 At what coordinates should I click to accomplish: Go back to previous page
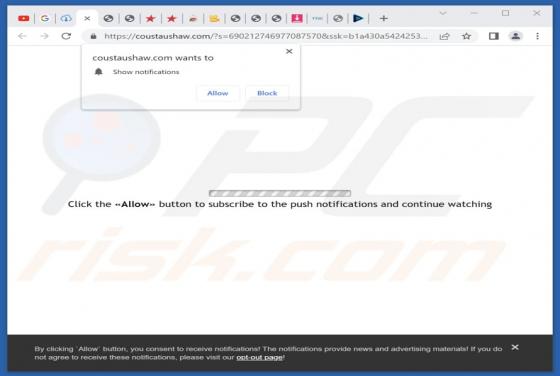22,36
